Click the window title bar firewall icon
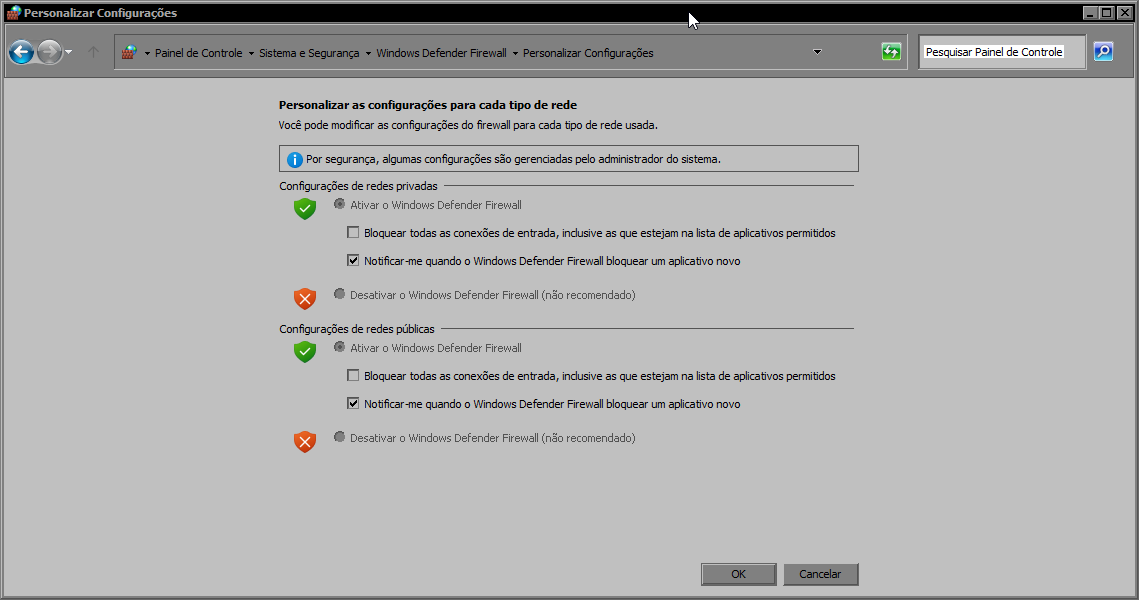Viewport: 1139px width, 600px height. 13,12
